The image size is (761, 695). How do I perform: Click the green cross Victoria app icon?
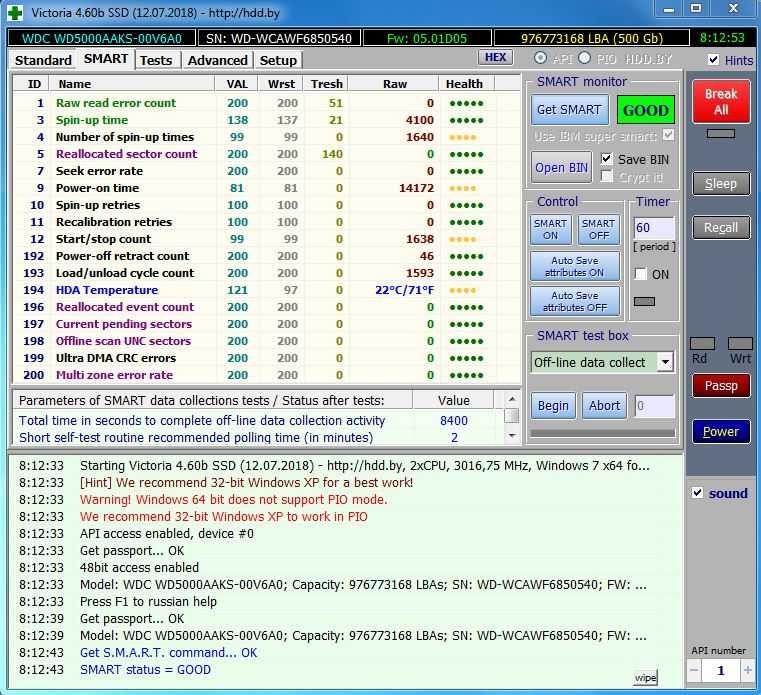click(x=15, y=13)
